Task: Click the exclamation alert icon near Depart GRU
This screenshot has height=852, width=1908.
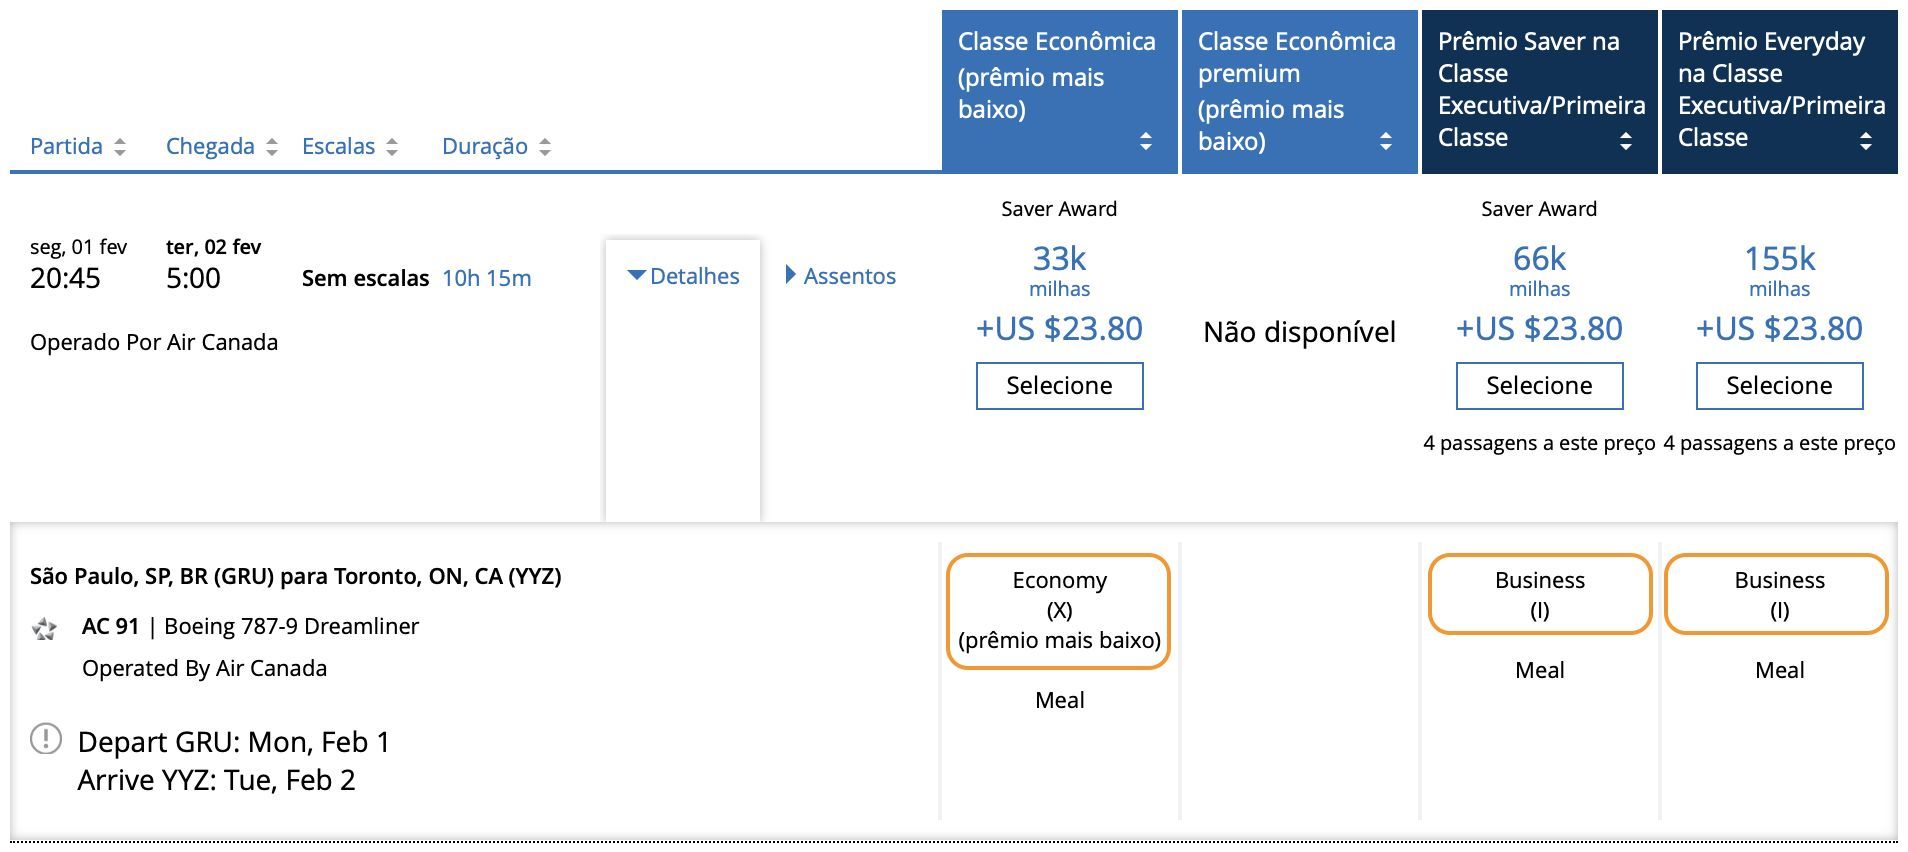Action: [46, 739]
